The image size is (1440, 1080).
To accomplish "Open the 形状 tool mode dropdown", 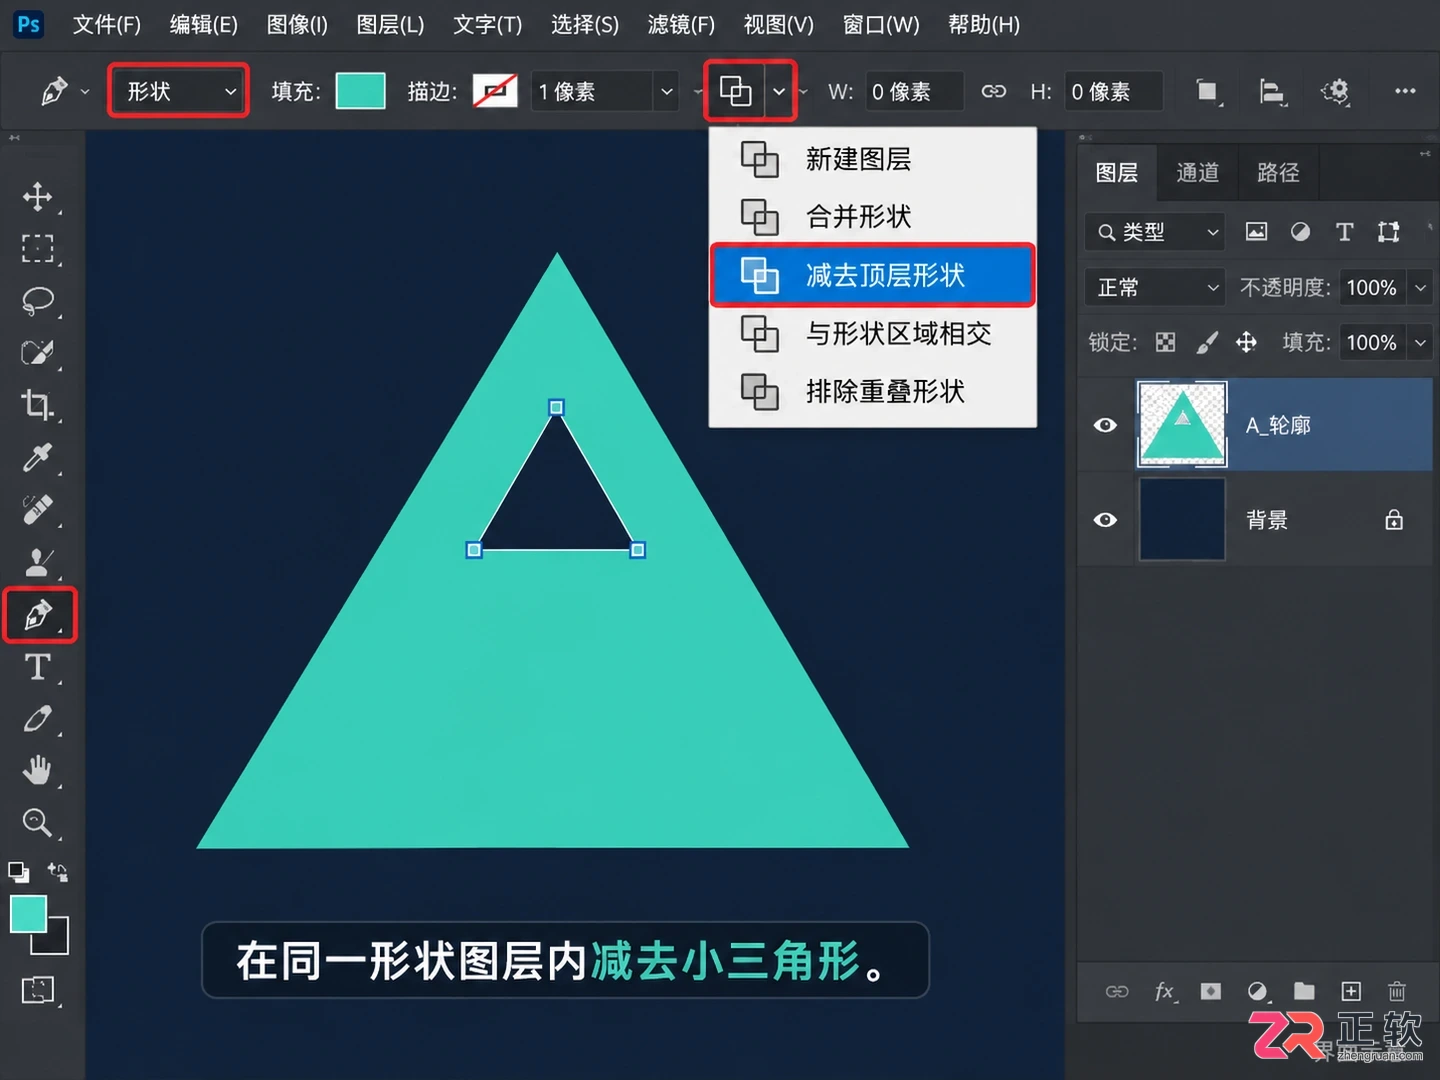I will [178, 91].
